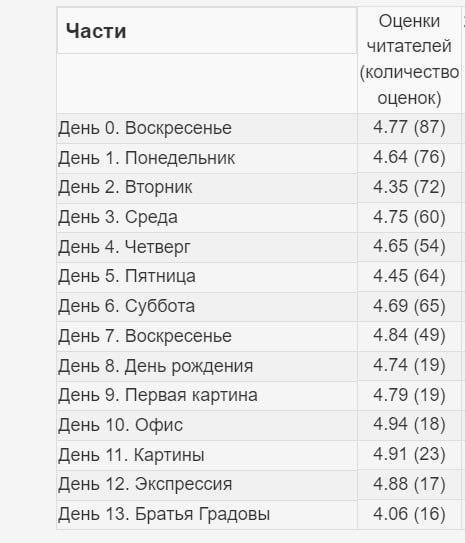Open the chapter День 12. Экспрессия
Image resolution: width=465 pixels, height=543 pixels.
click(145, 484)
